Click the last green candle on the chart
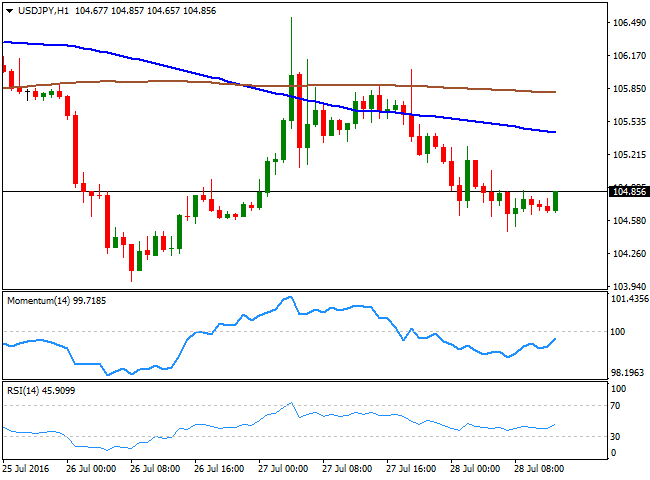 click(x=555, y=201)
